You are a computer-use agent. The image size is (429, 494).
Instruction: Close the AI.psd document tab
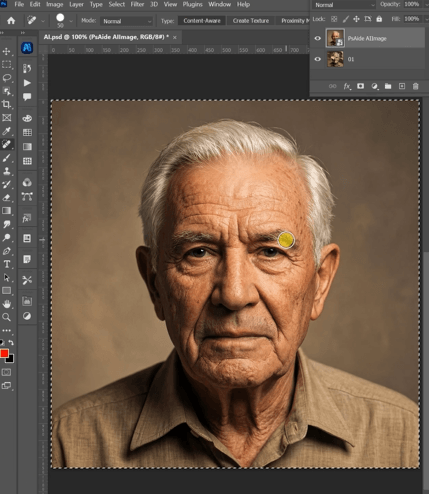175,37
